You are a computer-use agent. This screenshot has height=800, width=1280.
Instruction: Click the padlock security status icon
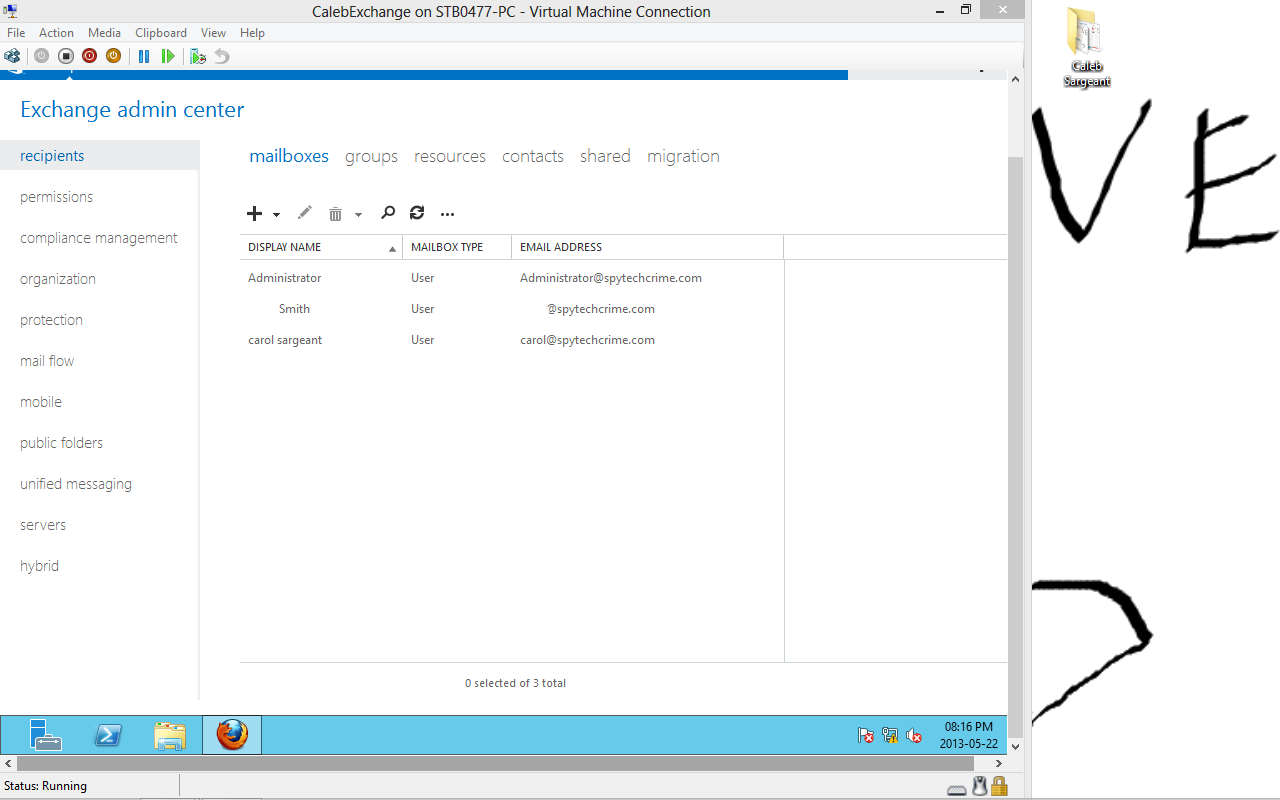tap(999, 787)
